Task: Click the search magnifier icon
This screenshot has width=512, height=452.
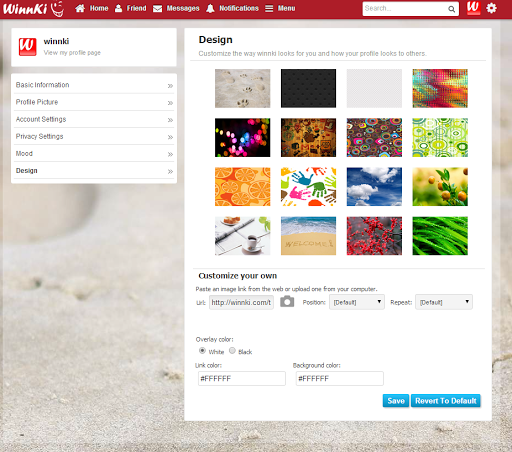Action: [451, 9]
